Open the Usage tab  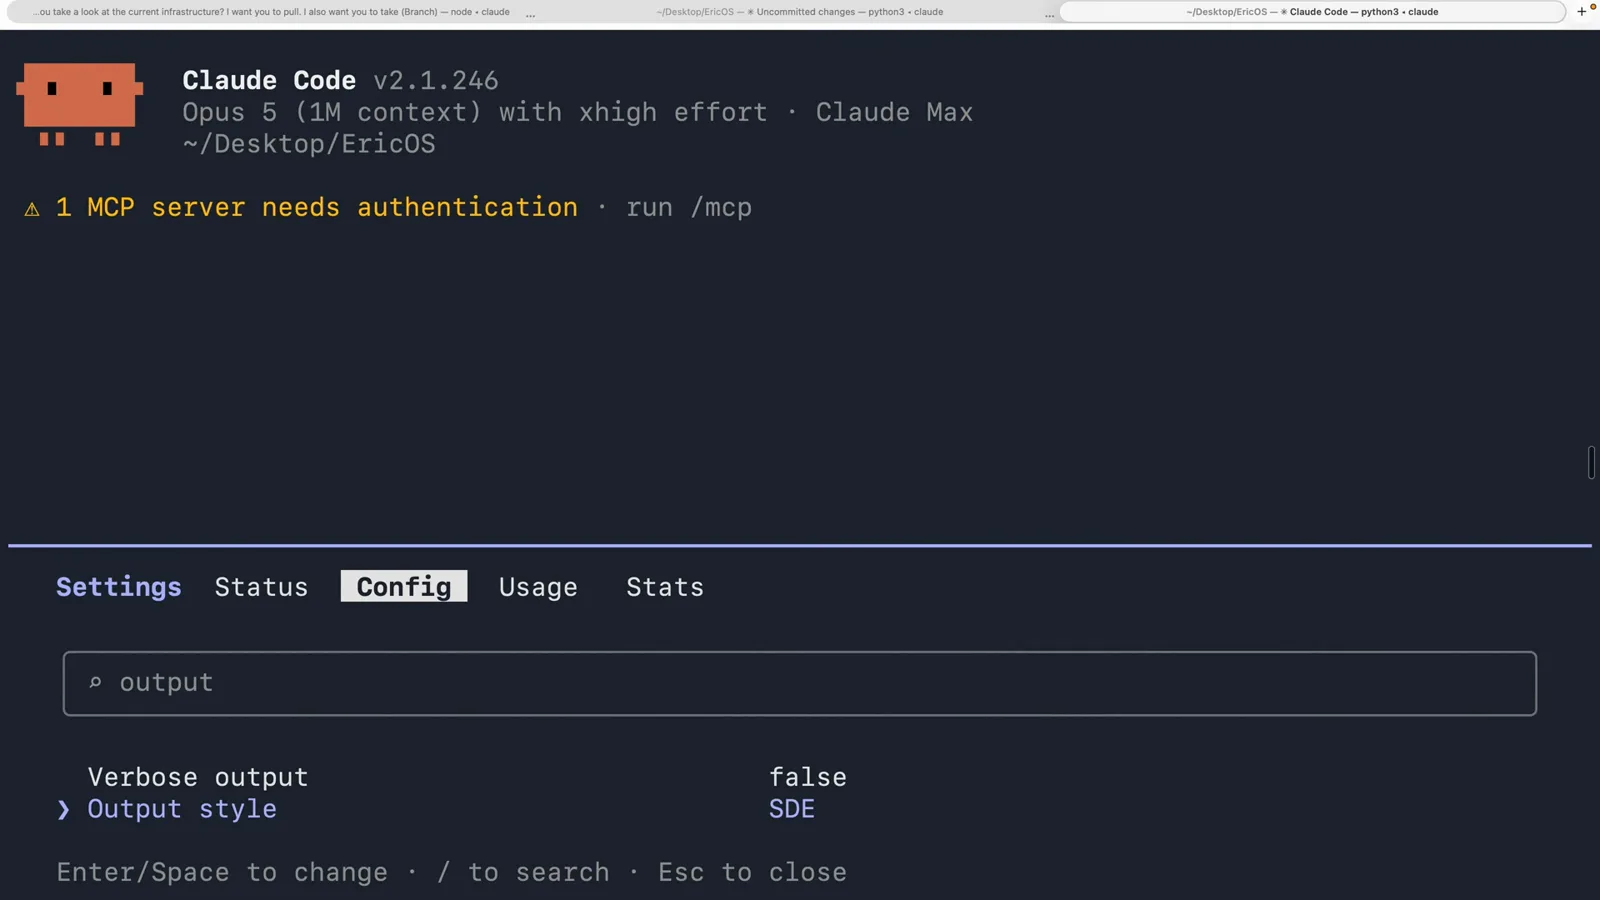coord(538,587)
